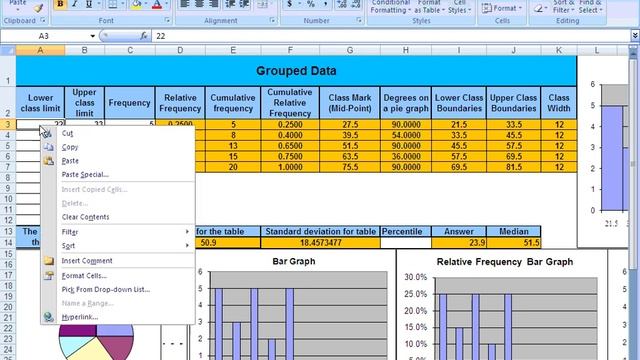Open the Filter submenu
The image size is (640, 360).
(x=118, y=232)
